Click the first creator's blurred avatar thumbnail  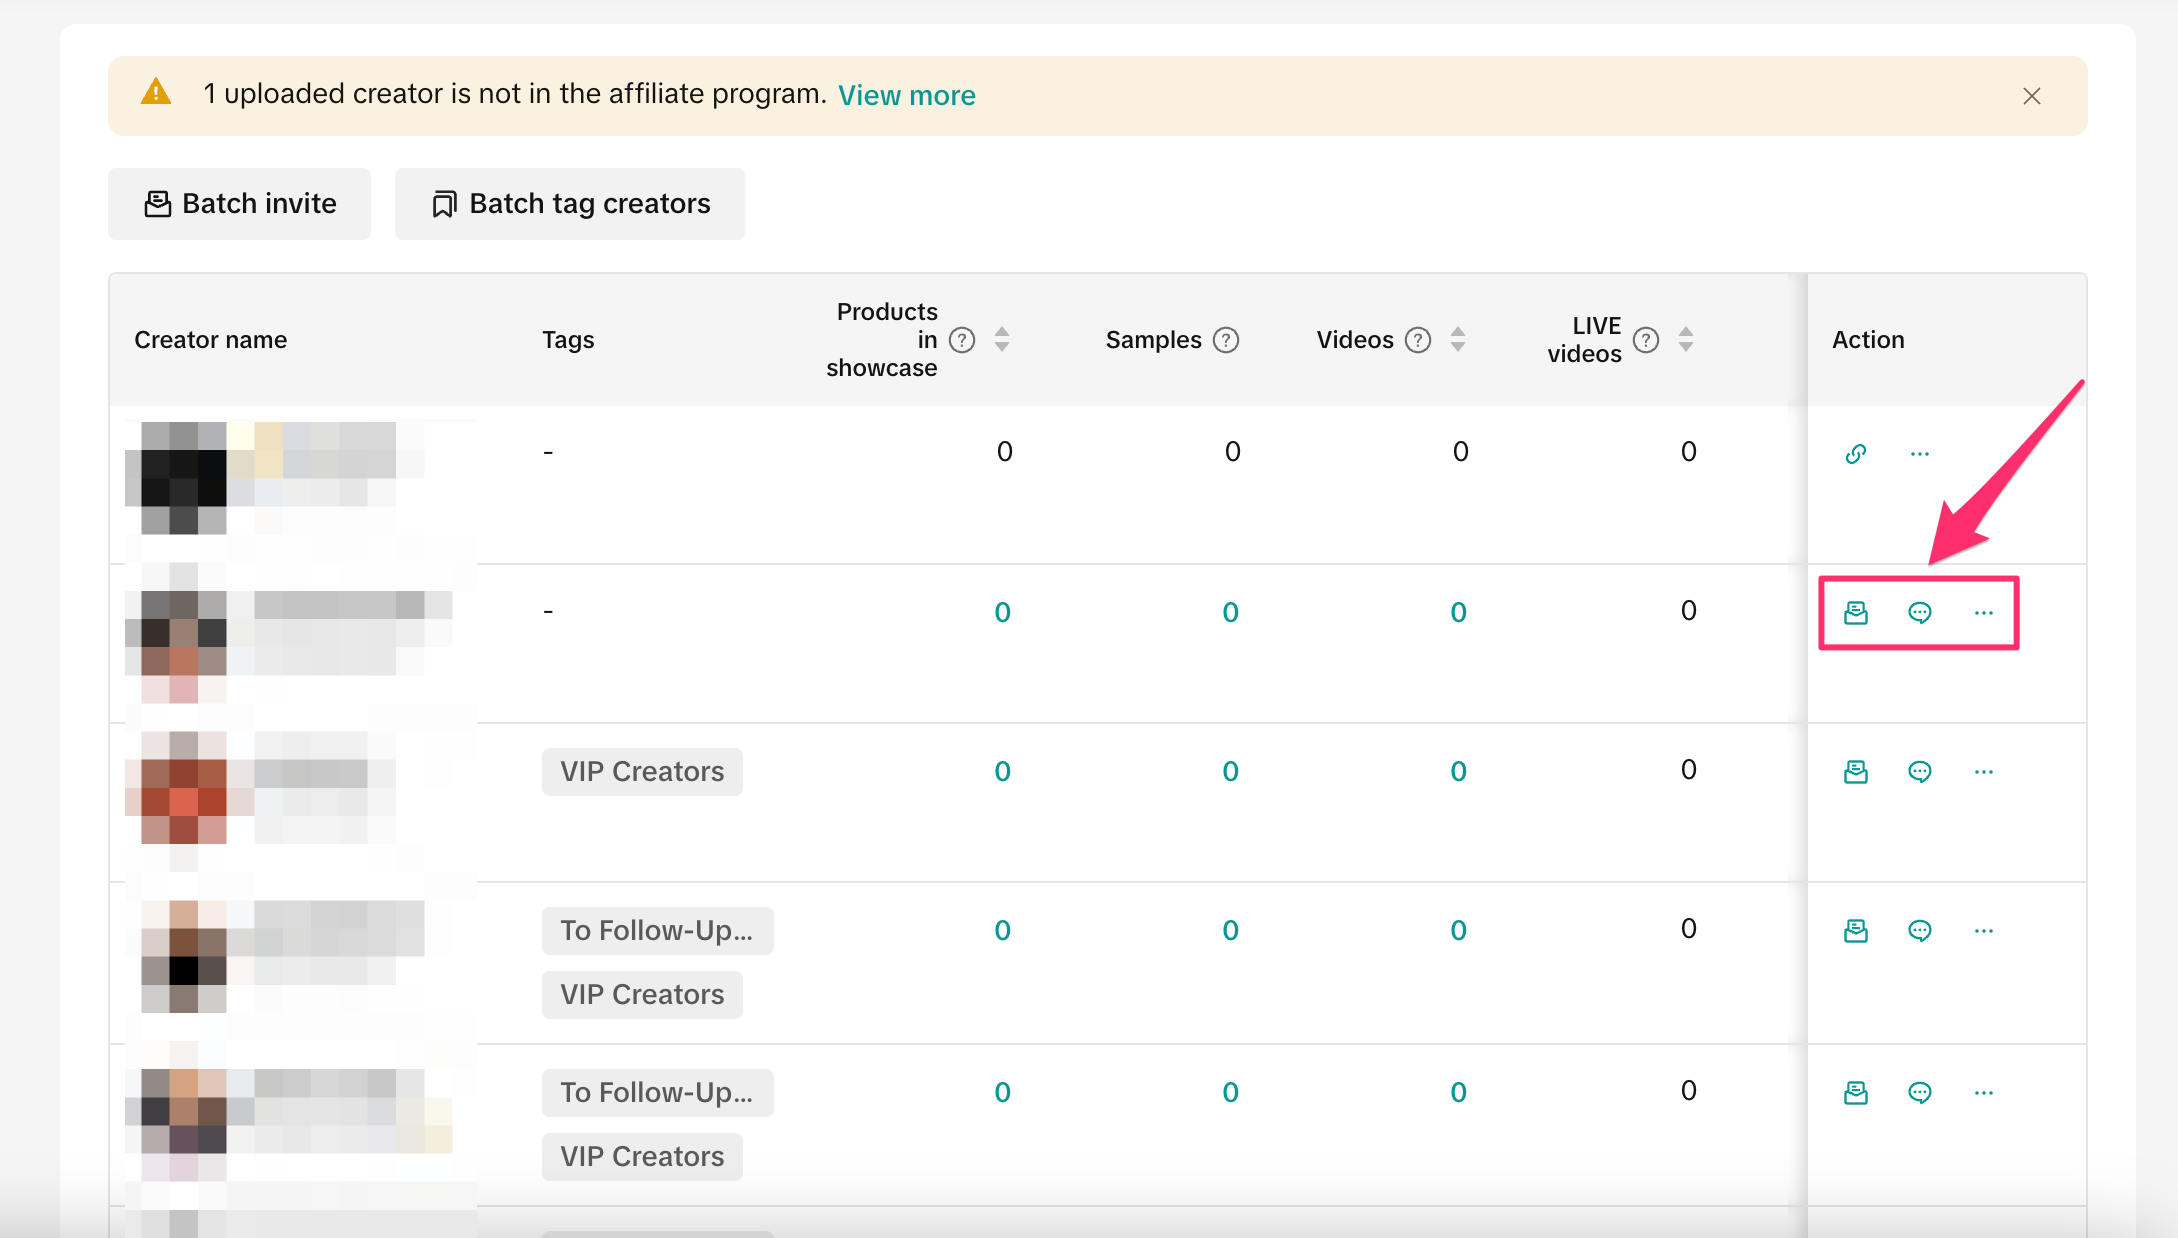[x=183, y=478]
